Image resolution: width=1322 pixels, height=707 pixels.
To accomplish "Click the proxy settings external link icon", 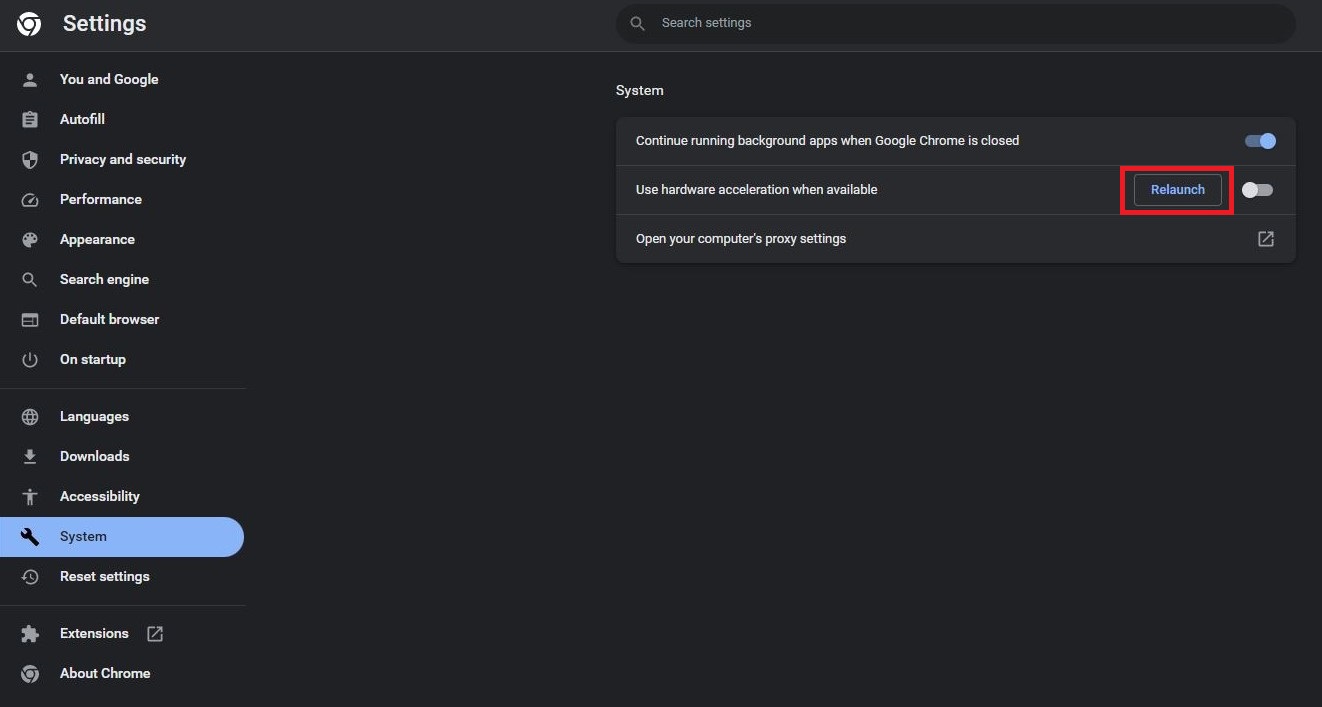I will [x=1266, y=239].
